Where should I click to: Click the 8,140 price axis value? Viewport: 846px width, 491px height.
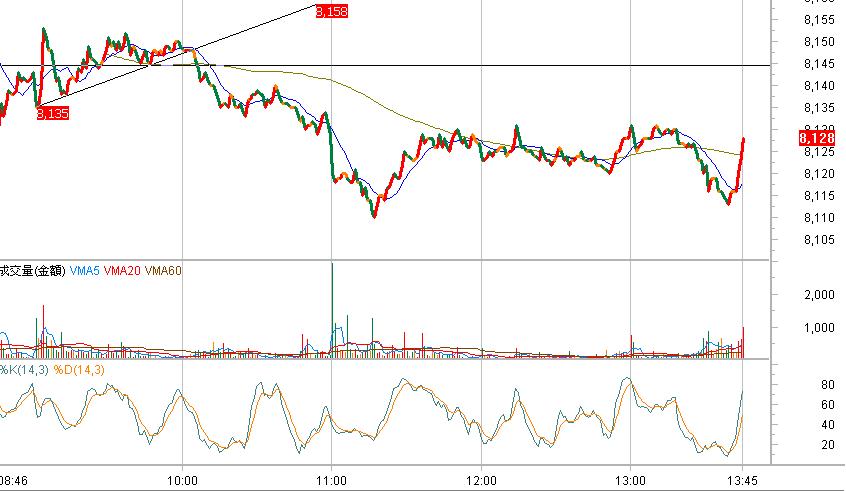819,86
